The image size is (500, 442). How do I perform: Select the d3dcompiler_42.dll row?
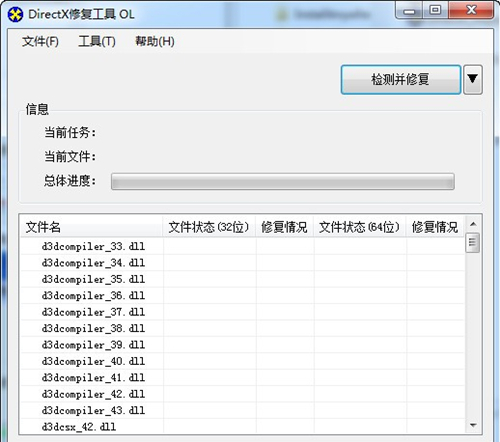click(x=242, y=394)
